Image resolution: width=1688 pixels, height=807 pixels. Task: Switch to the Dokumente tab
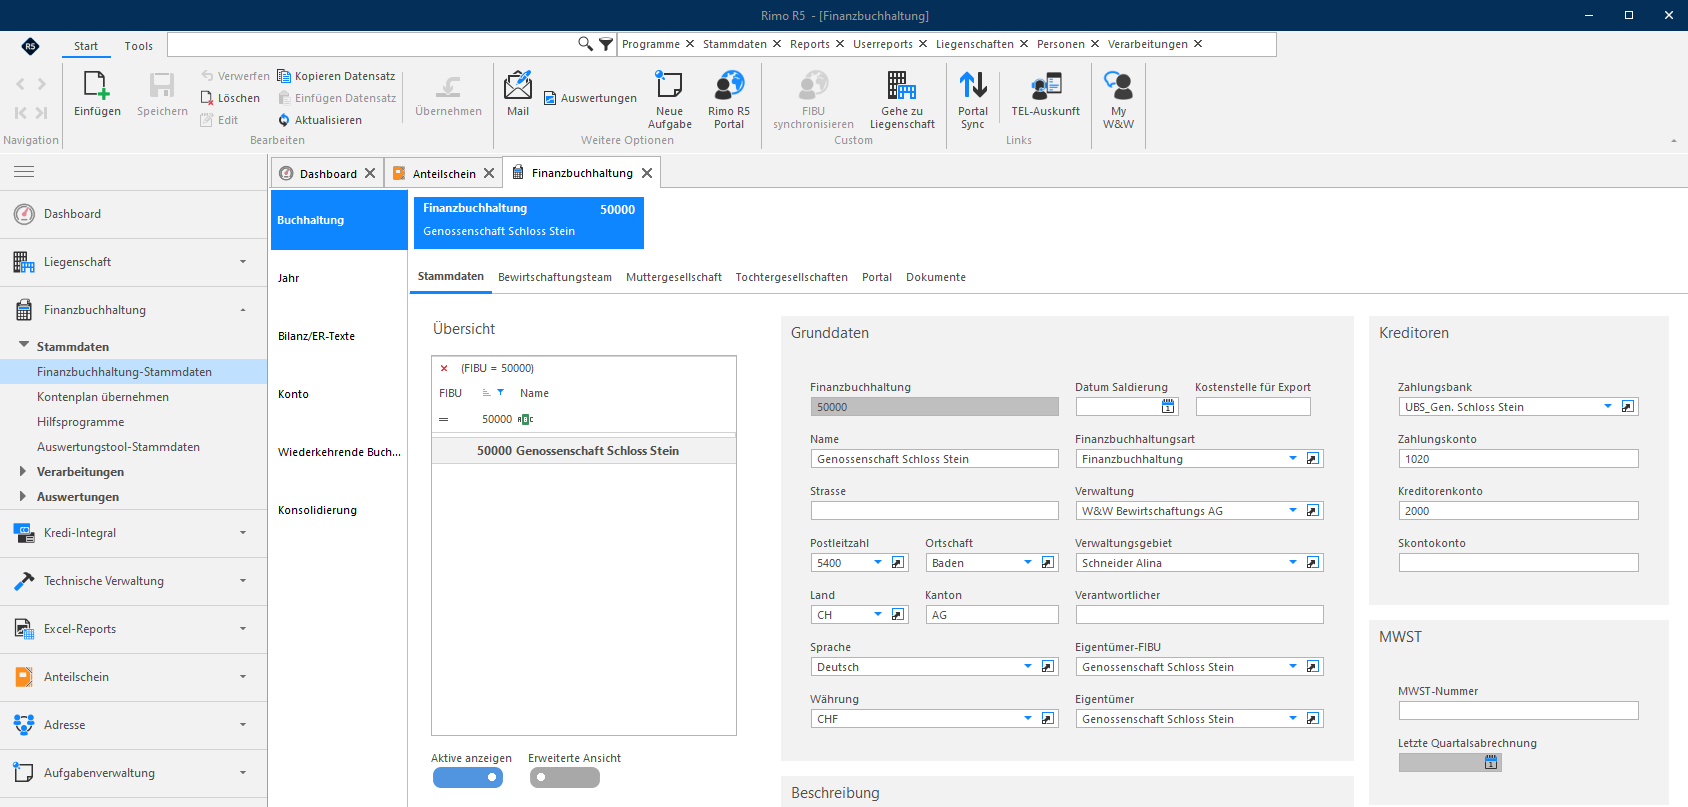tap(936, 277)
